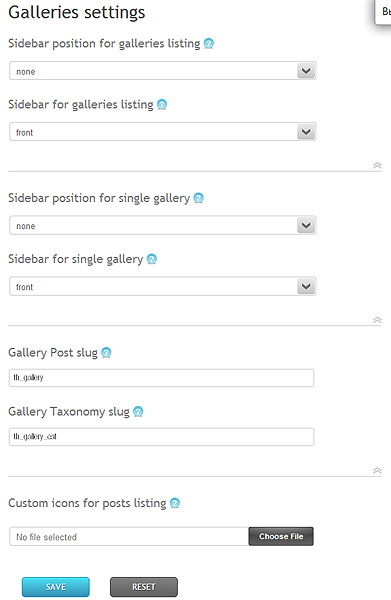Collapse the galleries listing section with the chevron
The width and height of the screenshot is (391, 600).
tap(377, 166)
